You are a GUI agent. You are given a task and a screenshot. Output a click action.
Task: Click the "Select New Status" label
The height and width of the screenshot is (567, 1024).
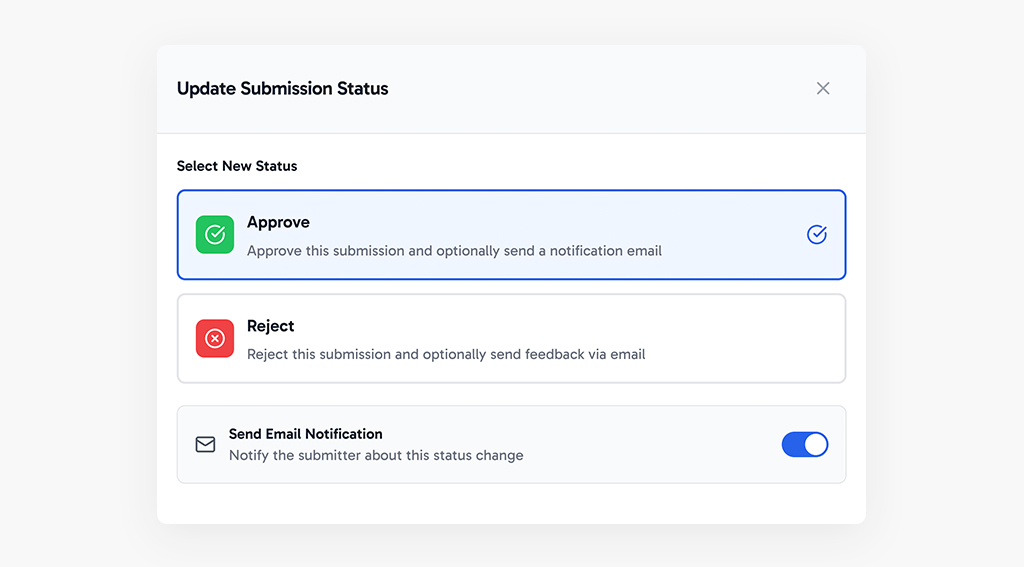point(237,166)
